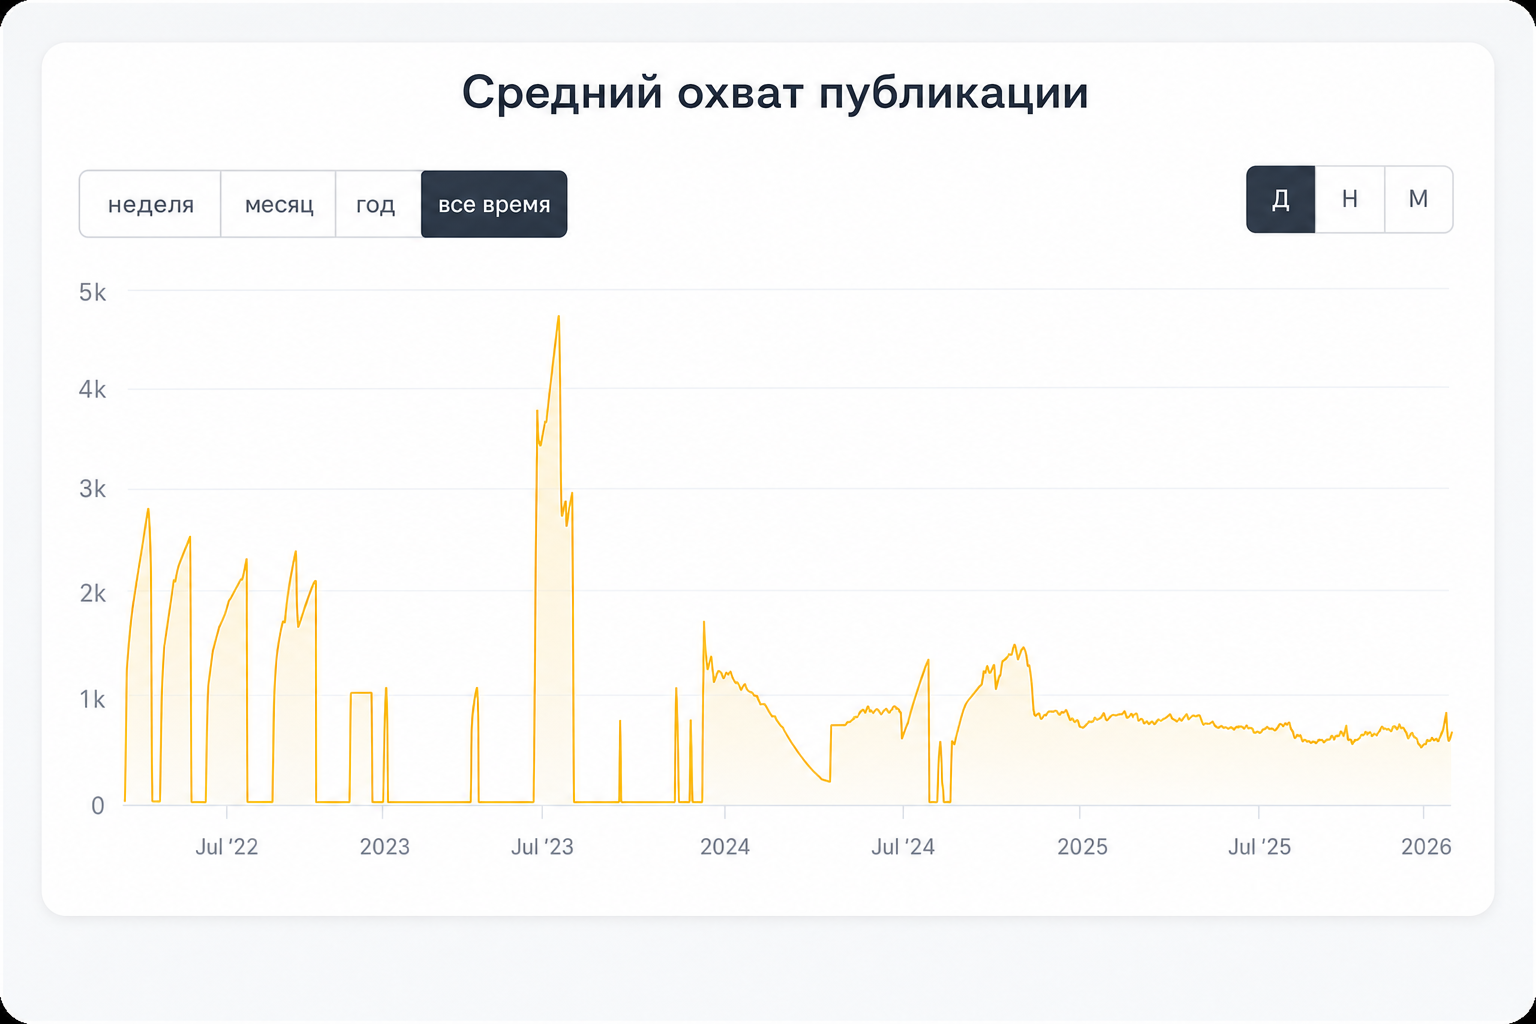Select the неделя time range

point(150,204)
